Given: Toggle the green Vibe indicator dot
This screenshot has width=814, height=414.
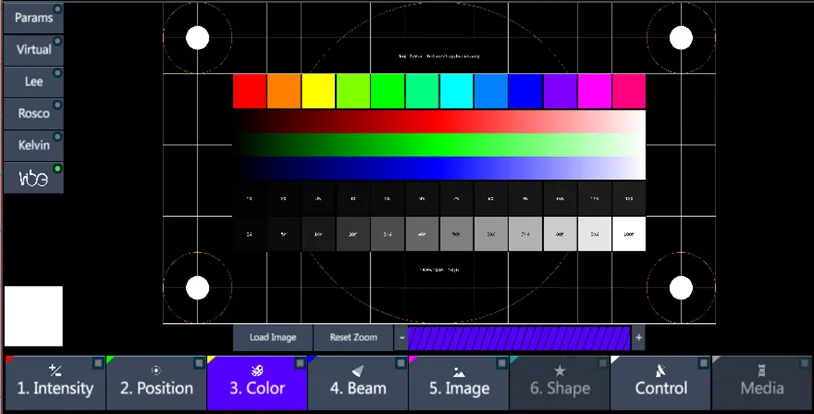Looking at the screenshot, I should [58, 168].
